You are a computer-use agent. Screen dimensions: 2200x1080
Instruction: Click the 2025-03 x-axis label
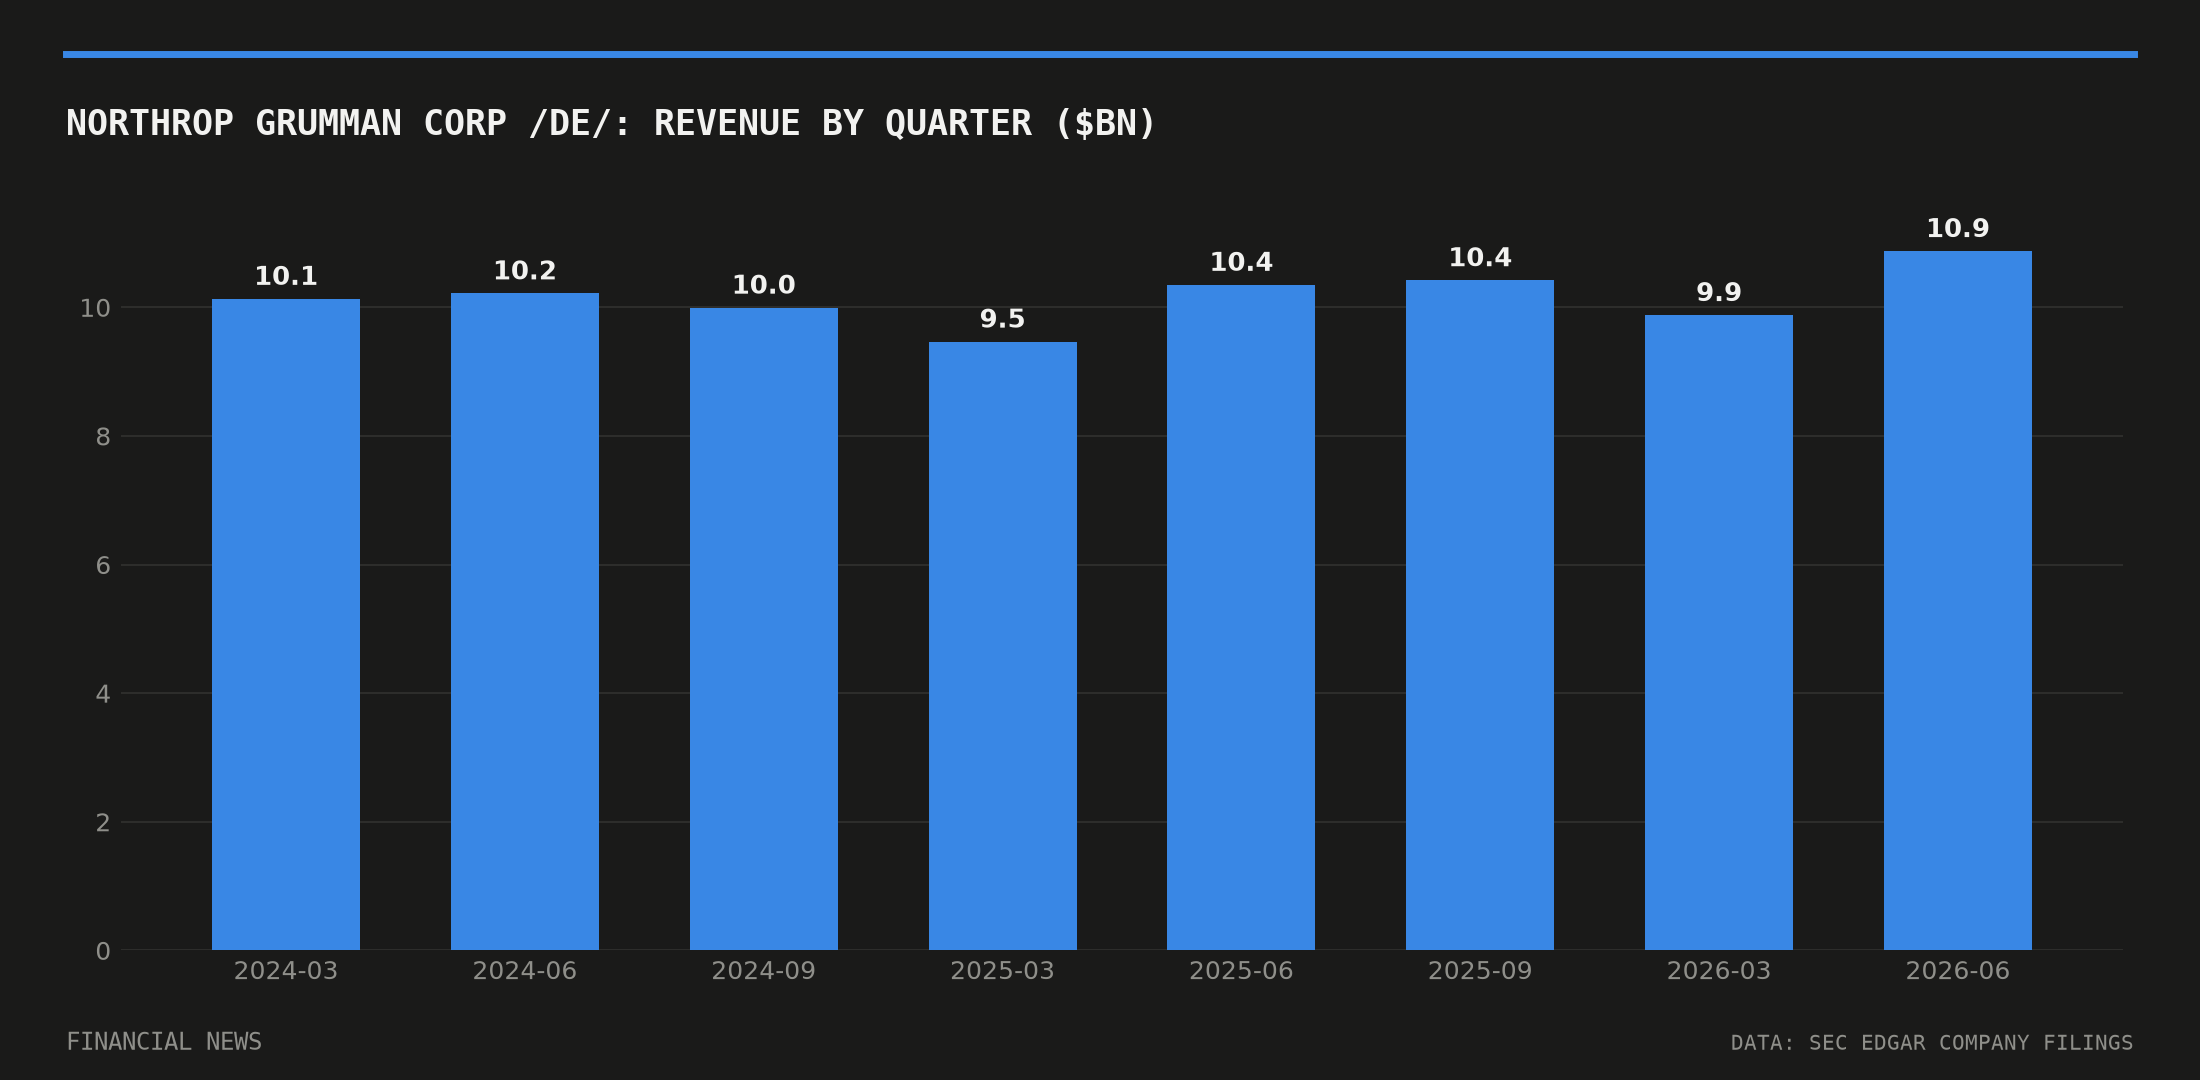pyautogui.click(x=1003, y=971)
